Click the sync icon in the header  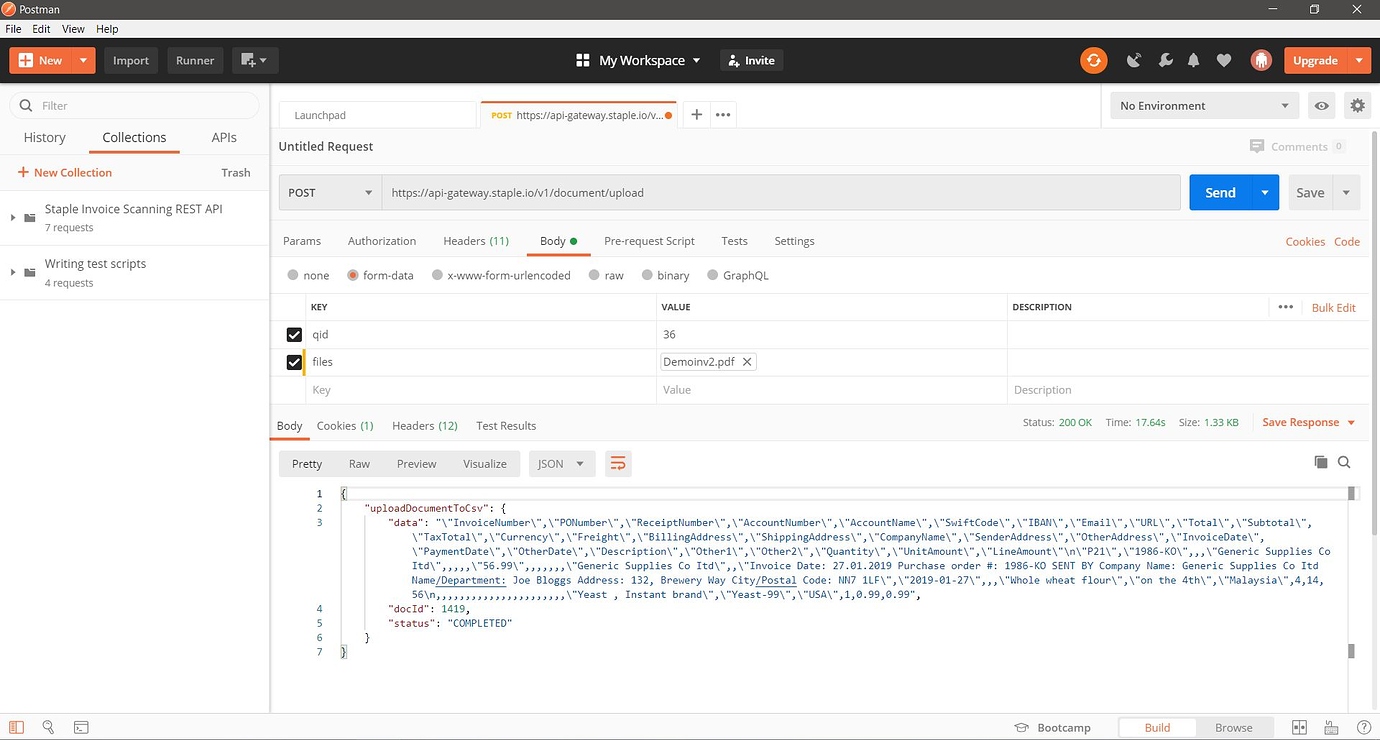pos(1093,60)
